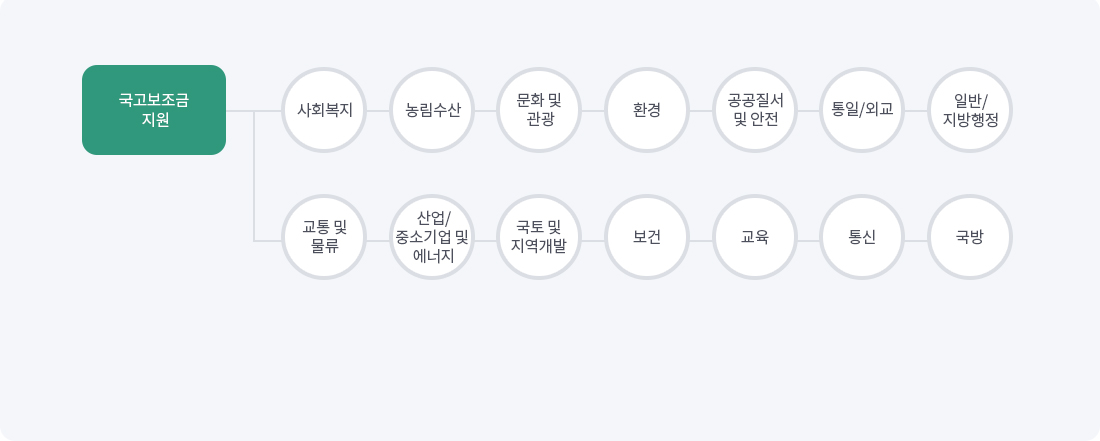Click the 국고보조금 지원 title text
The height and width of the screenshot is (441, 1100).
point(154,110)
